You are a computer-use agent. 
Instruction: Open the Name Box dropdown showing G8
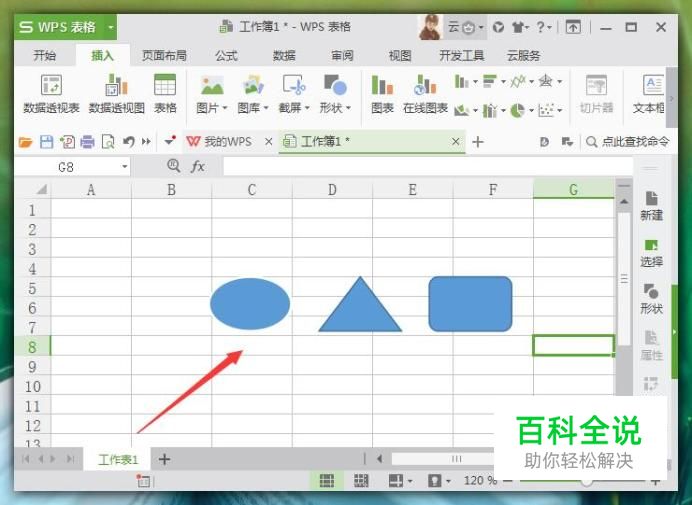pos(125,167)
